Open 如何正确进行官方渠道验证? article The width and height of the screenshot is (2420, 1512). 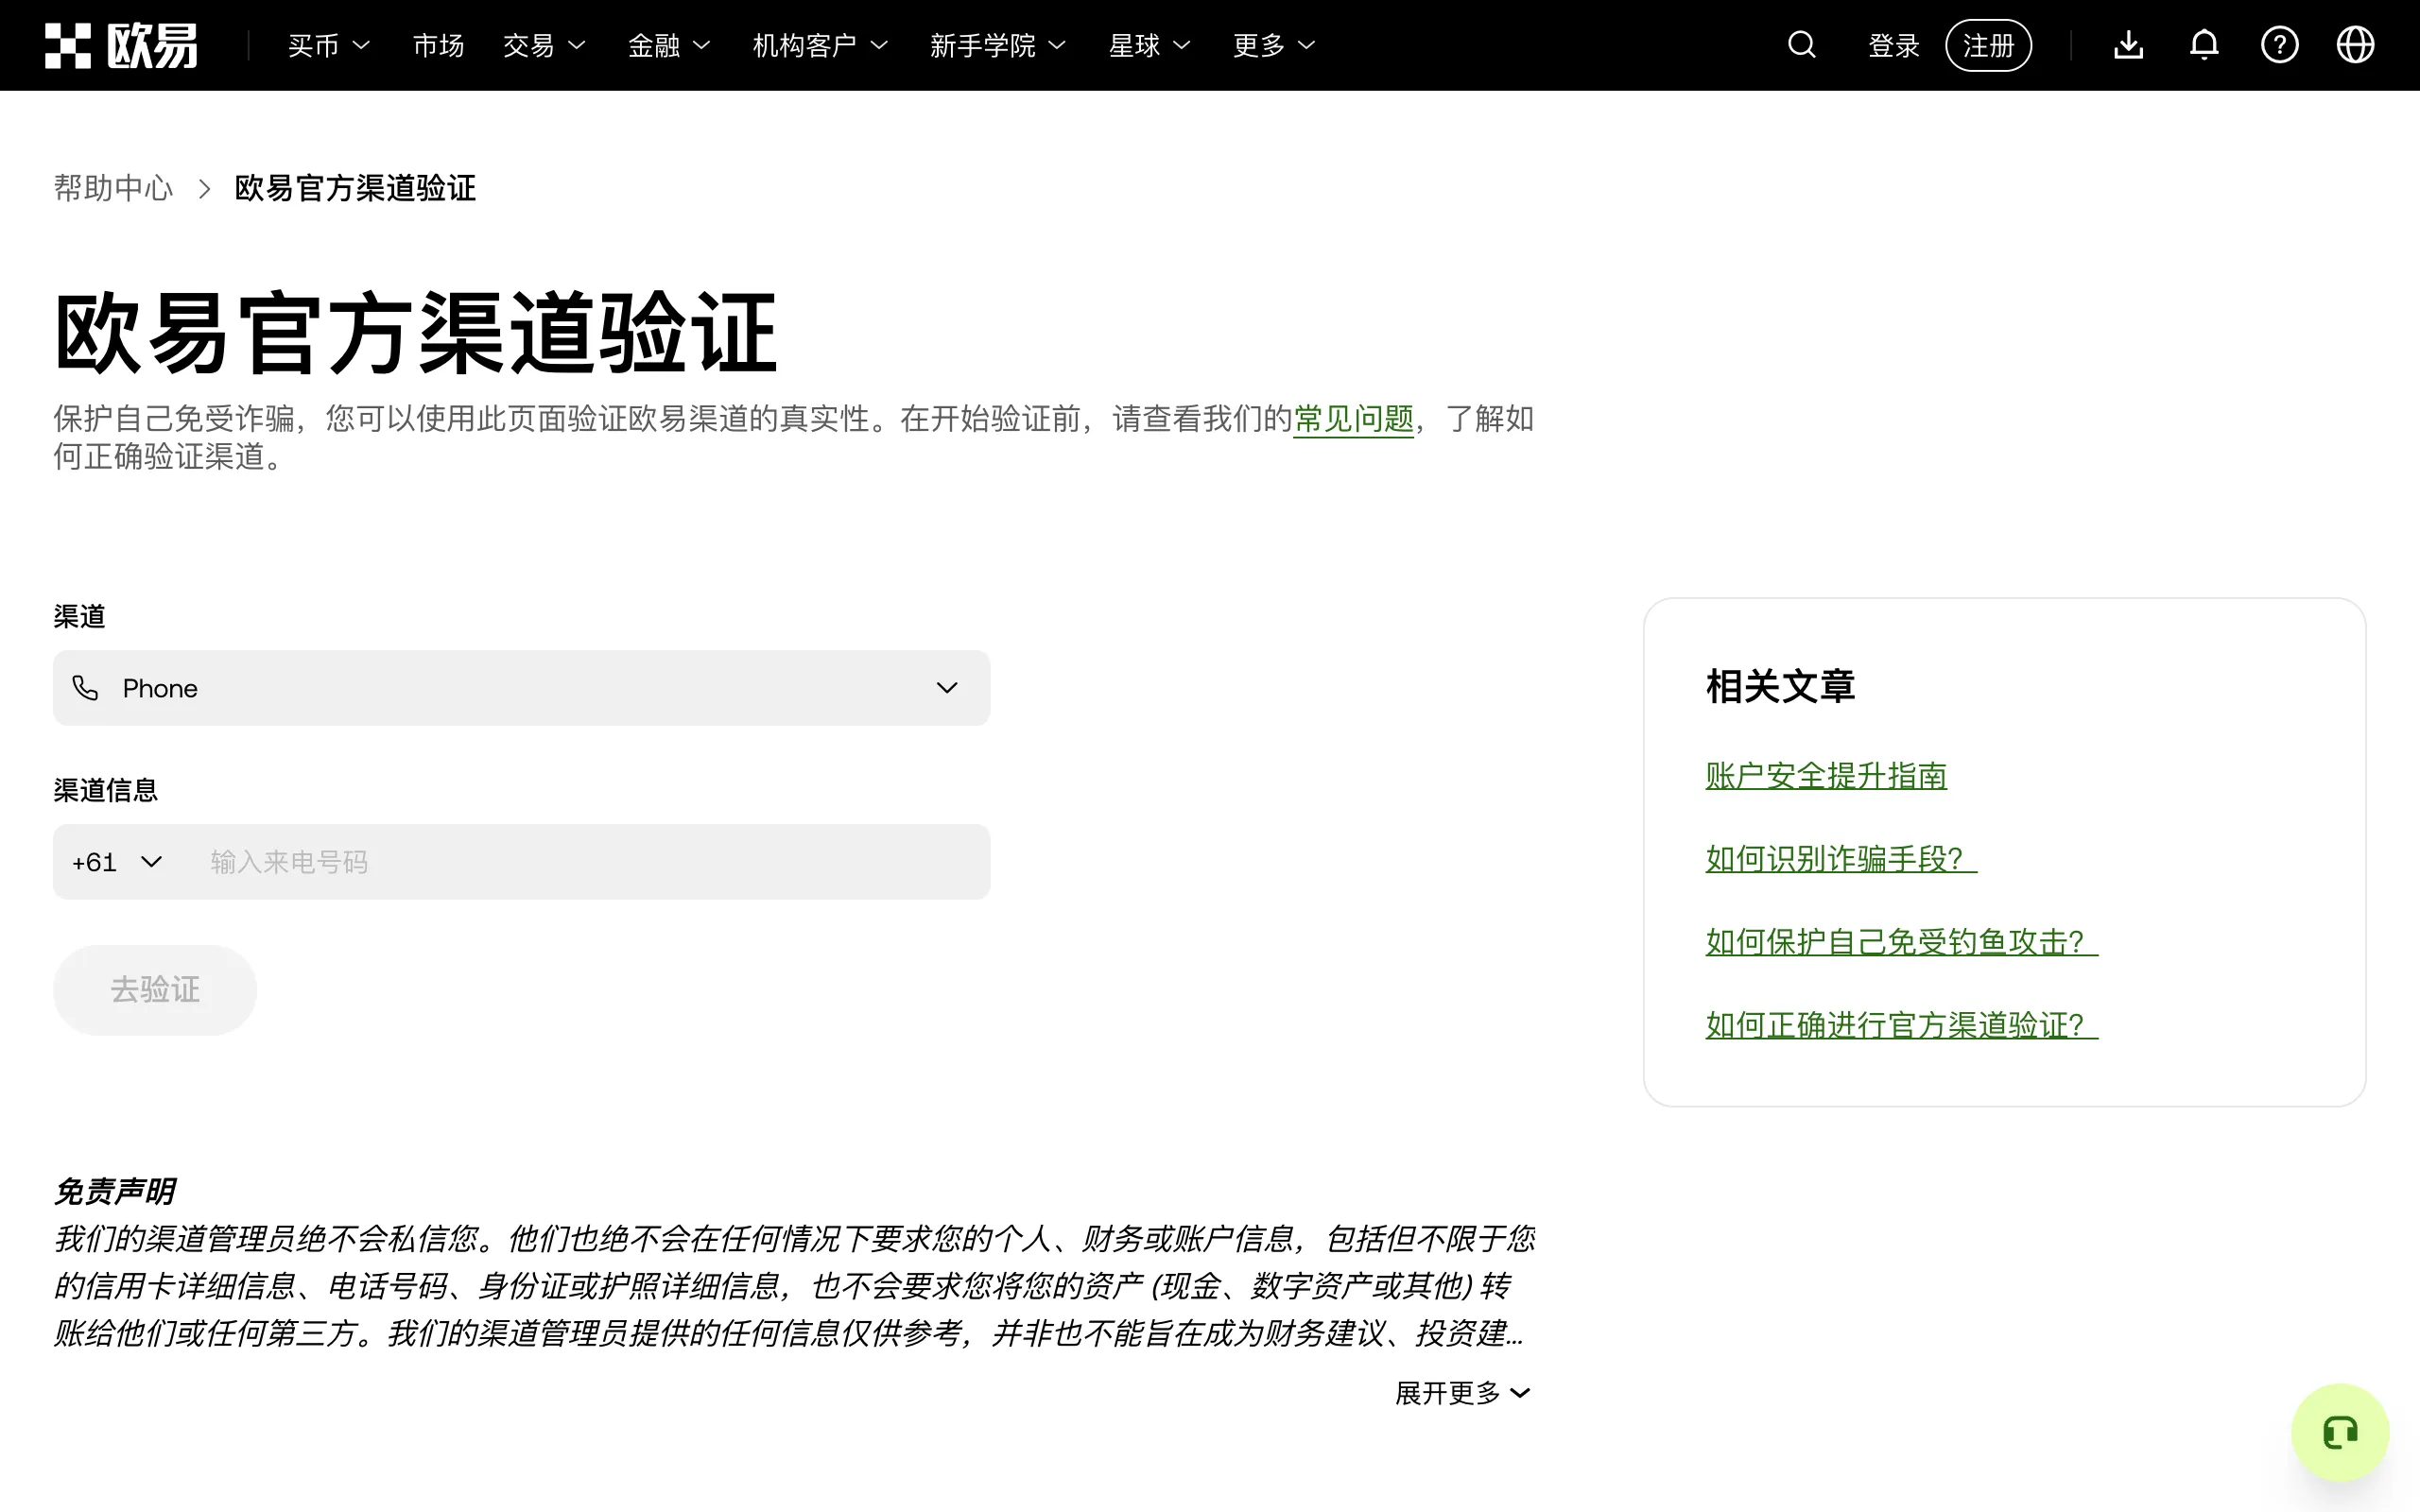[1902, 1025]
